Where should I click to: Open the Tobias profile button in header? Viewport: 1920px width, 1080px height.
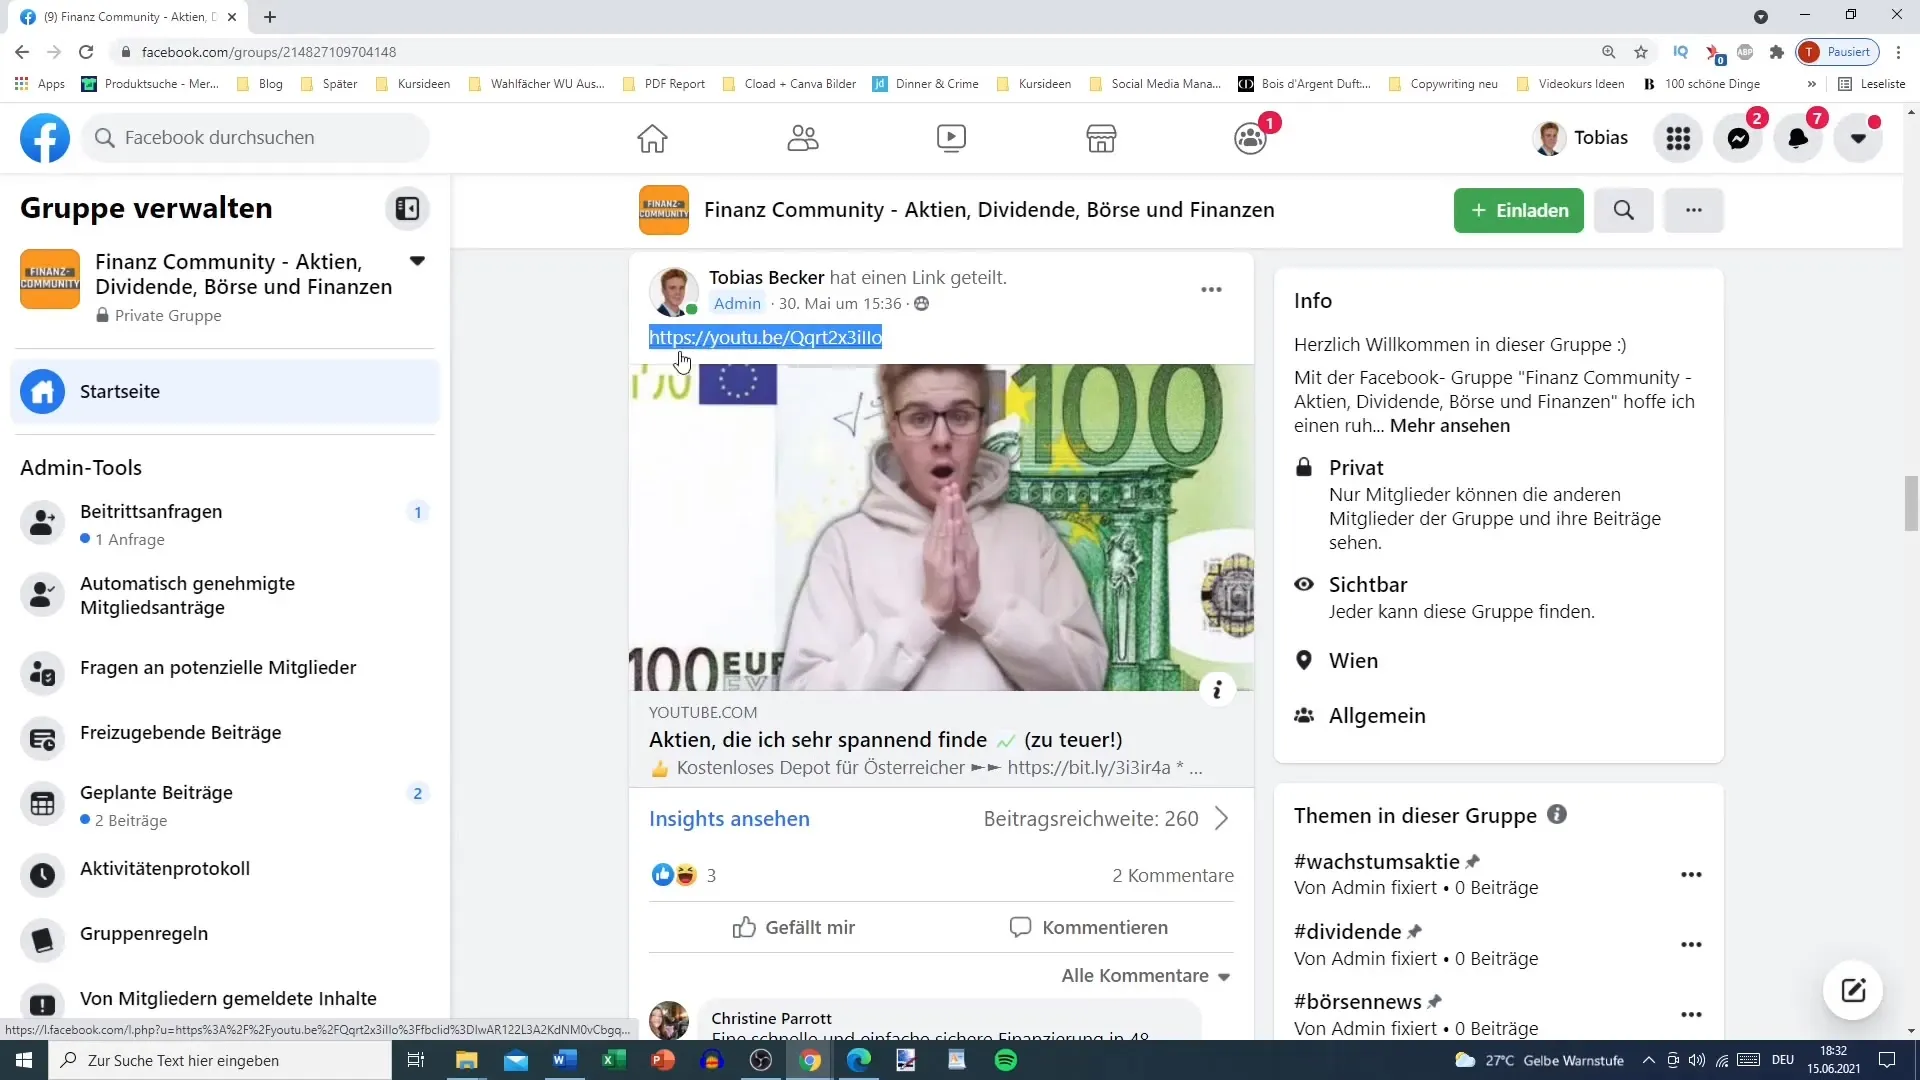1580,138
